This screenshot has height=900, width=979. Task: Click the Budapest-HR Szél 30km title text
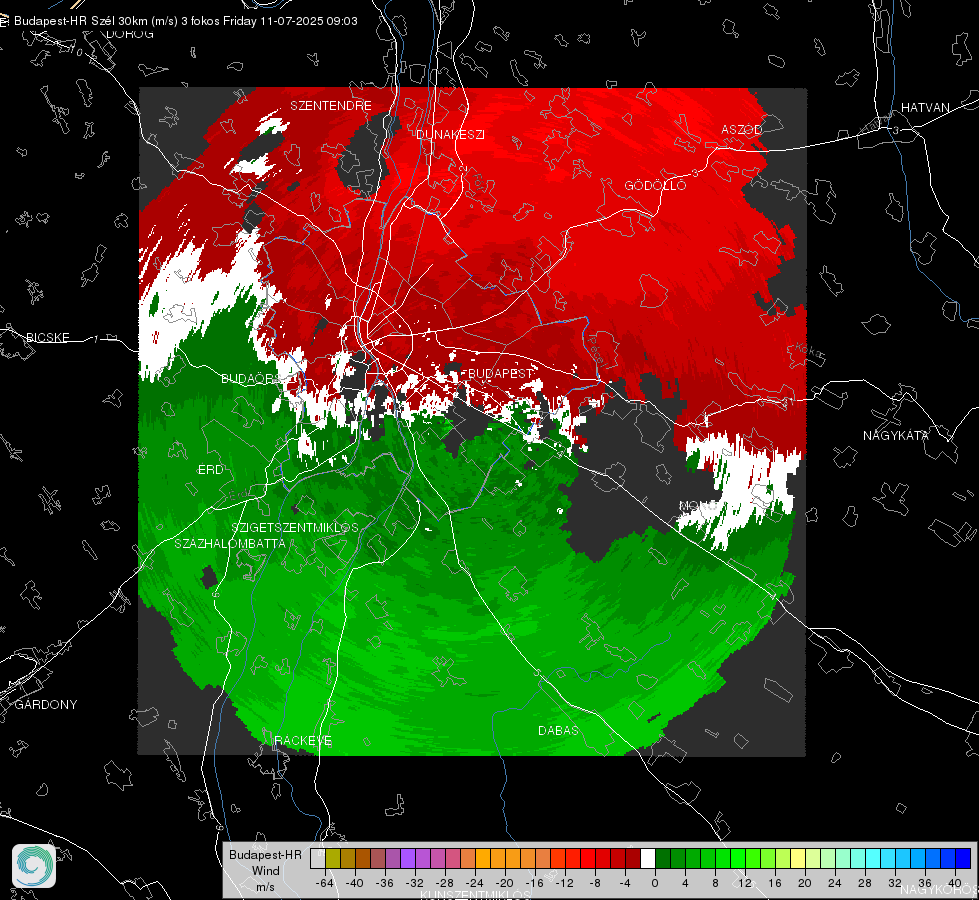[185, 21]
